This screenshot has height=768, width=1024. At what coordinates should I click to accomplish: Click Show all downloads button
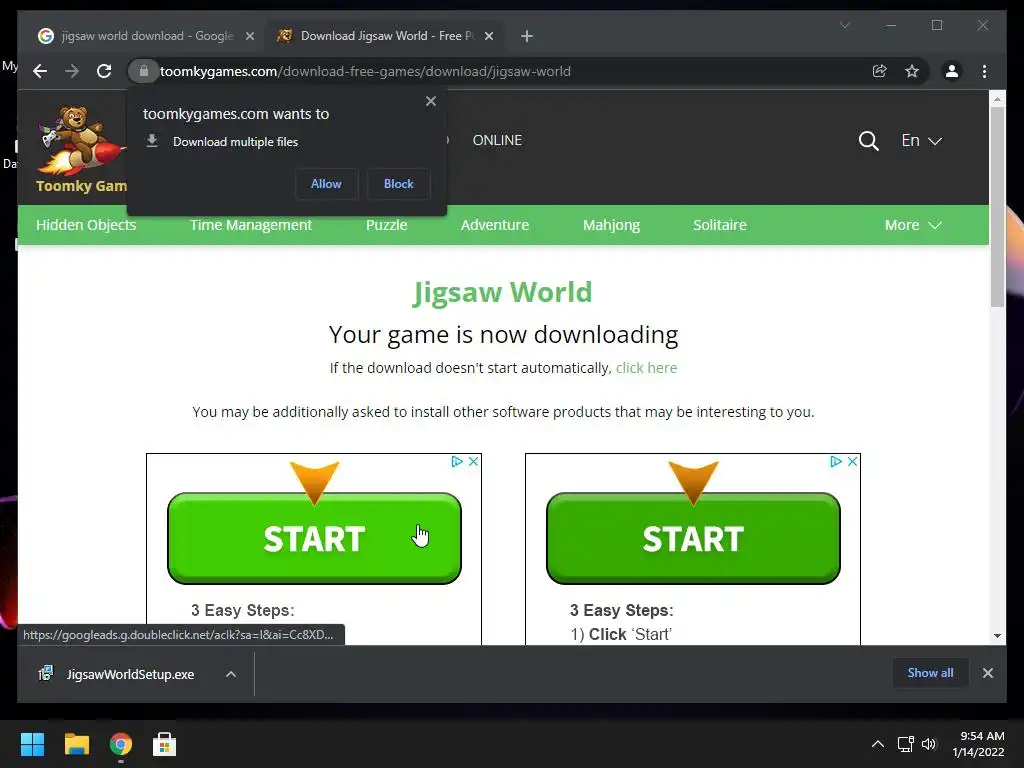coord(930,673)
